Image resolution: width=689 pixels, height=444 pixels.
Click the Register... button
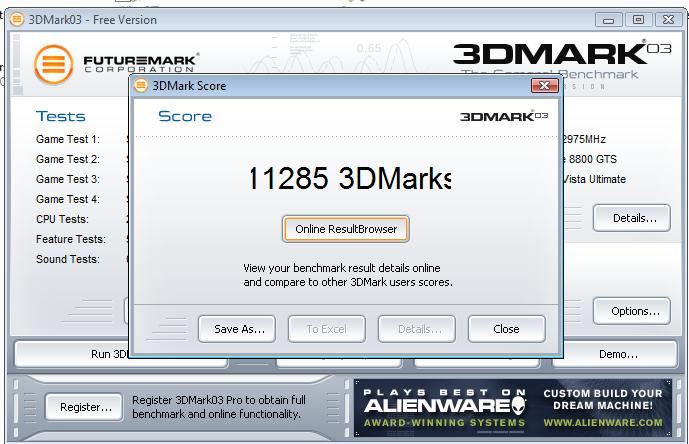point(85,407)
